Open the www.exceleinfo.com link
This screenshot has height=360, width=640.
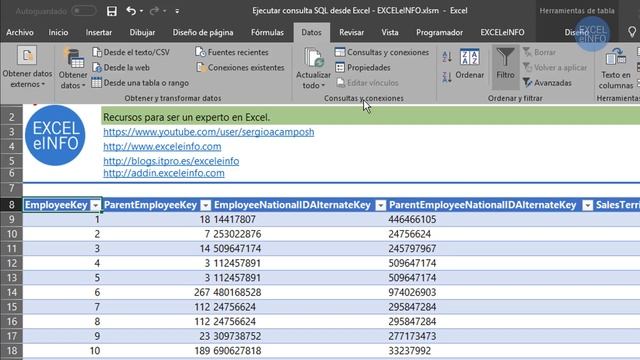[x=162, y=146]
